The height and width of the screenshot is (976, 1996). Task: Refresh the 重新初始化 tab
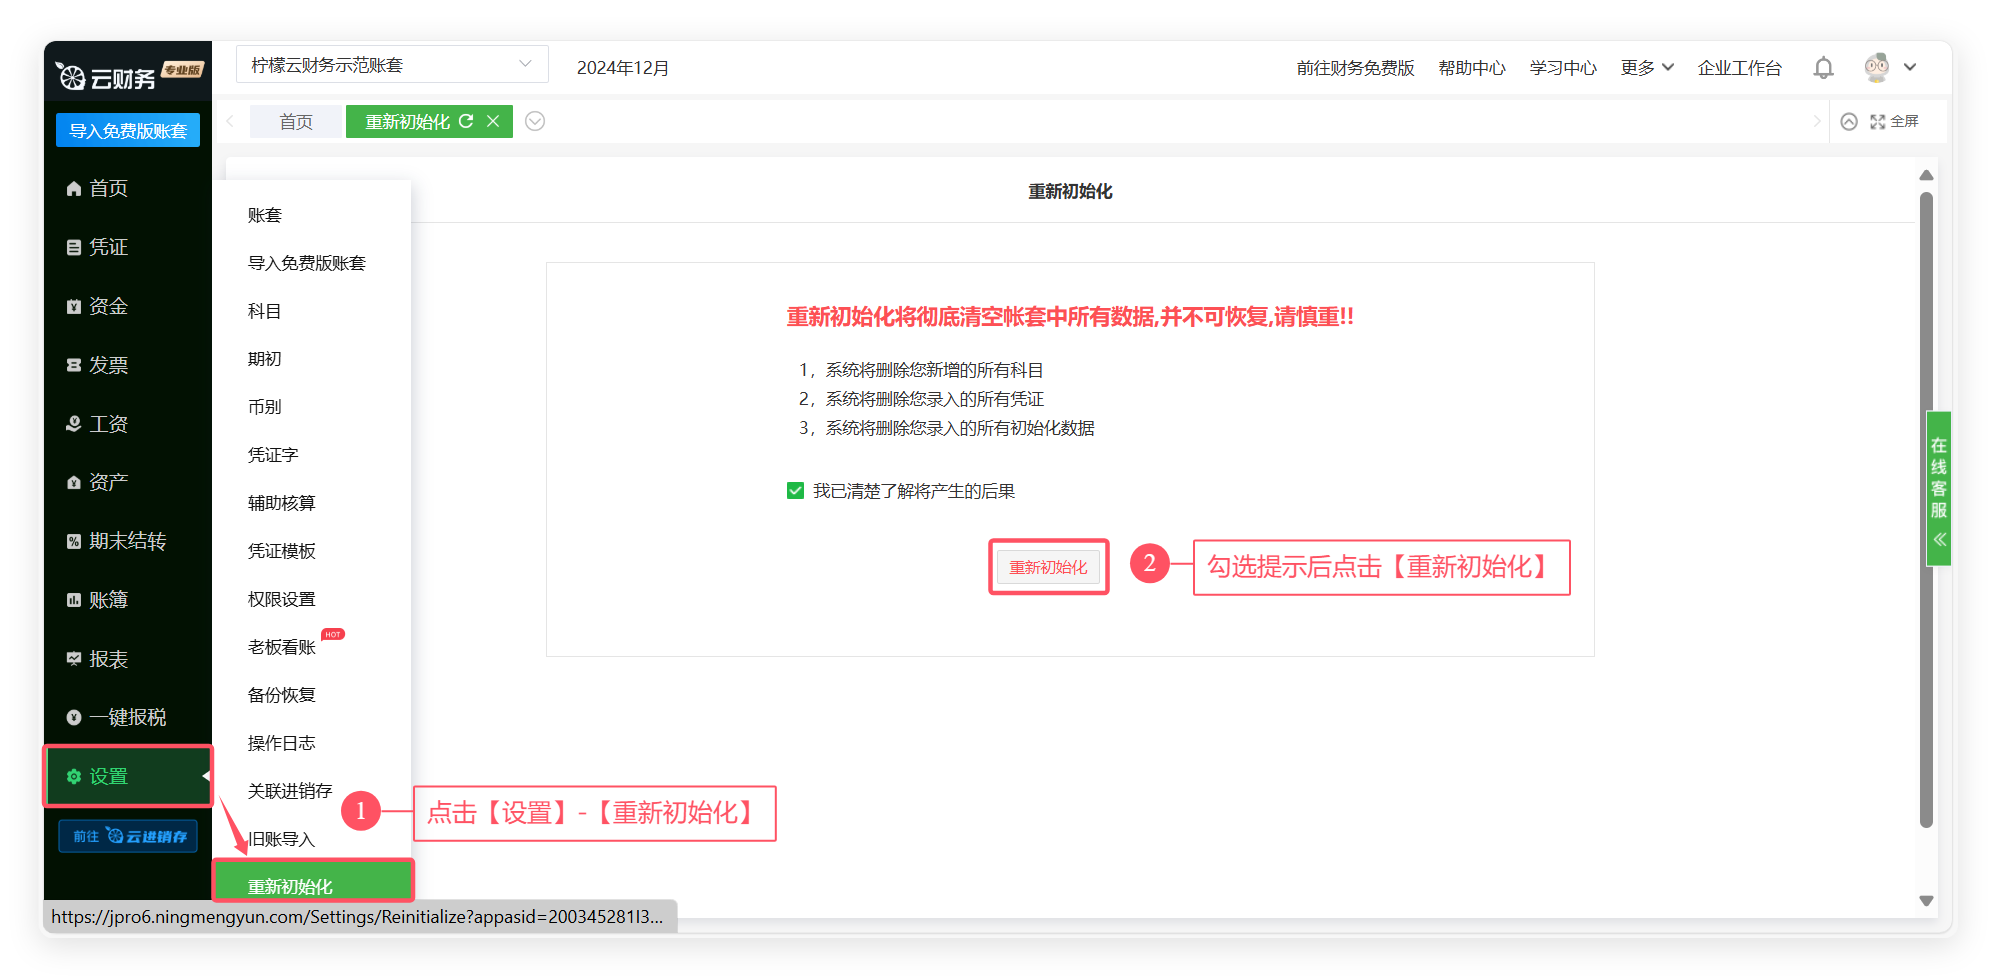point(466,121)
